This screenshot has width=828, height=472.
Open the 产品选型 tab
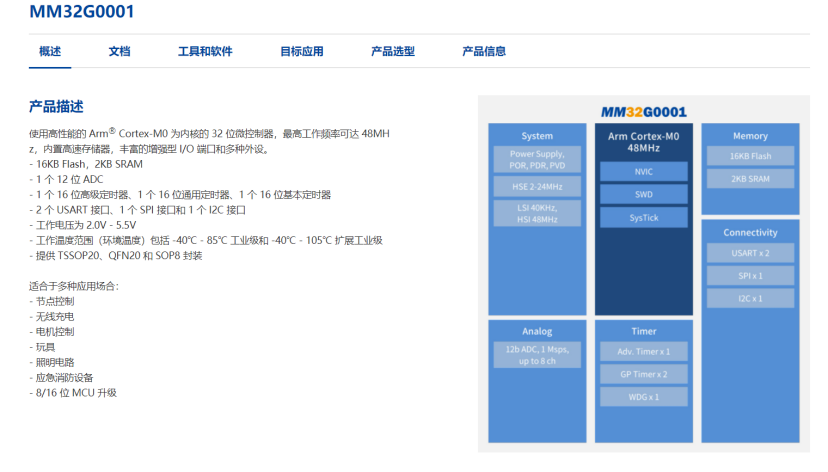click(393, 52)
